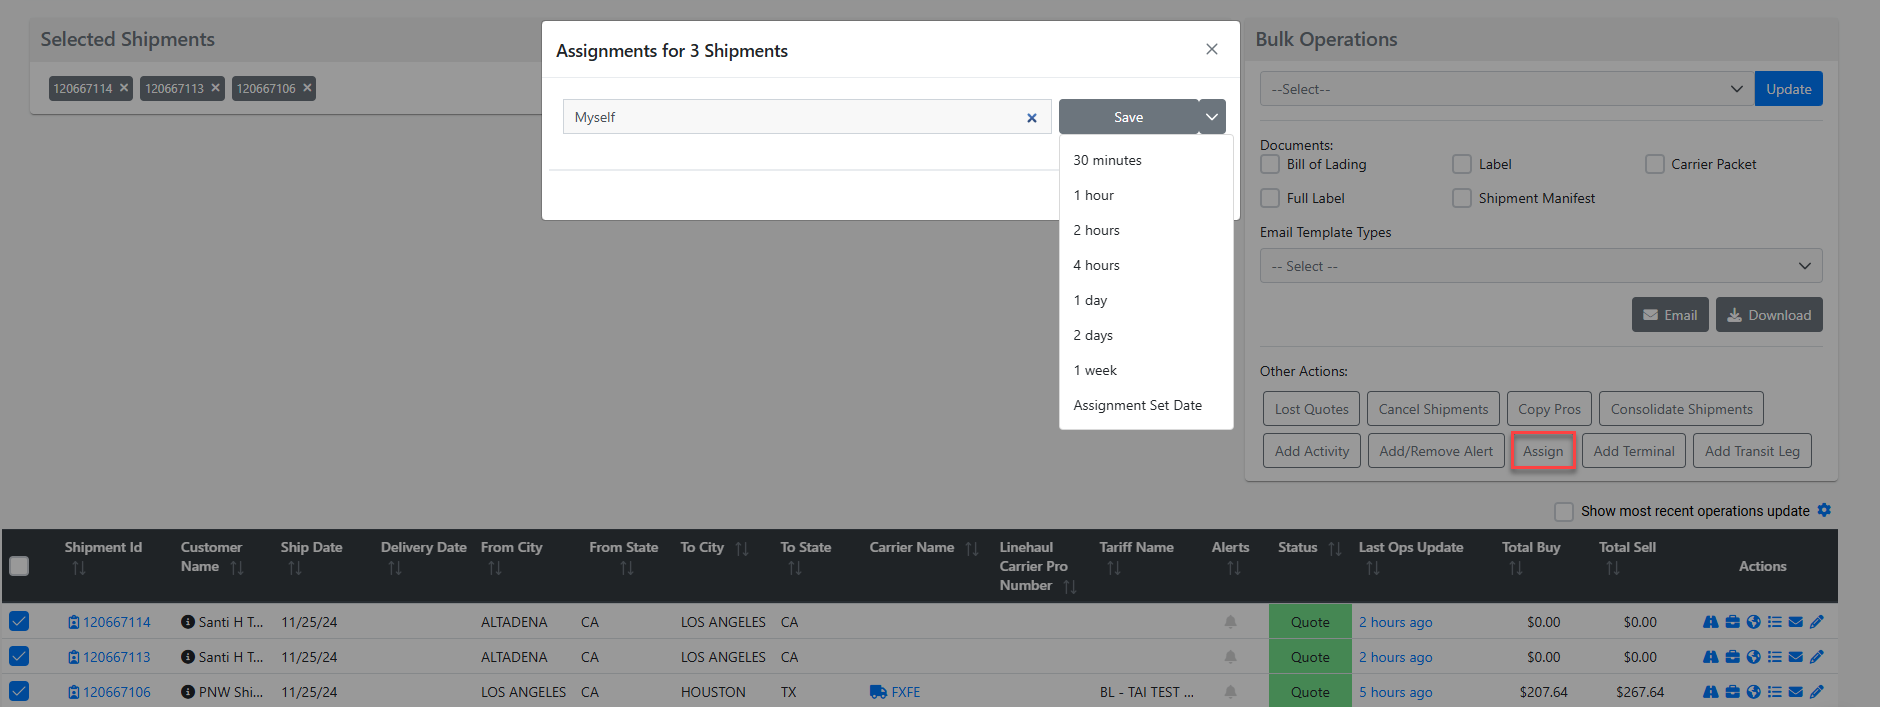Click list icon in row 120667114

1774,622
